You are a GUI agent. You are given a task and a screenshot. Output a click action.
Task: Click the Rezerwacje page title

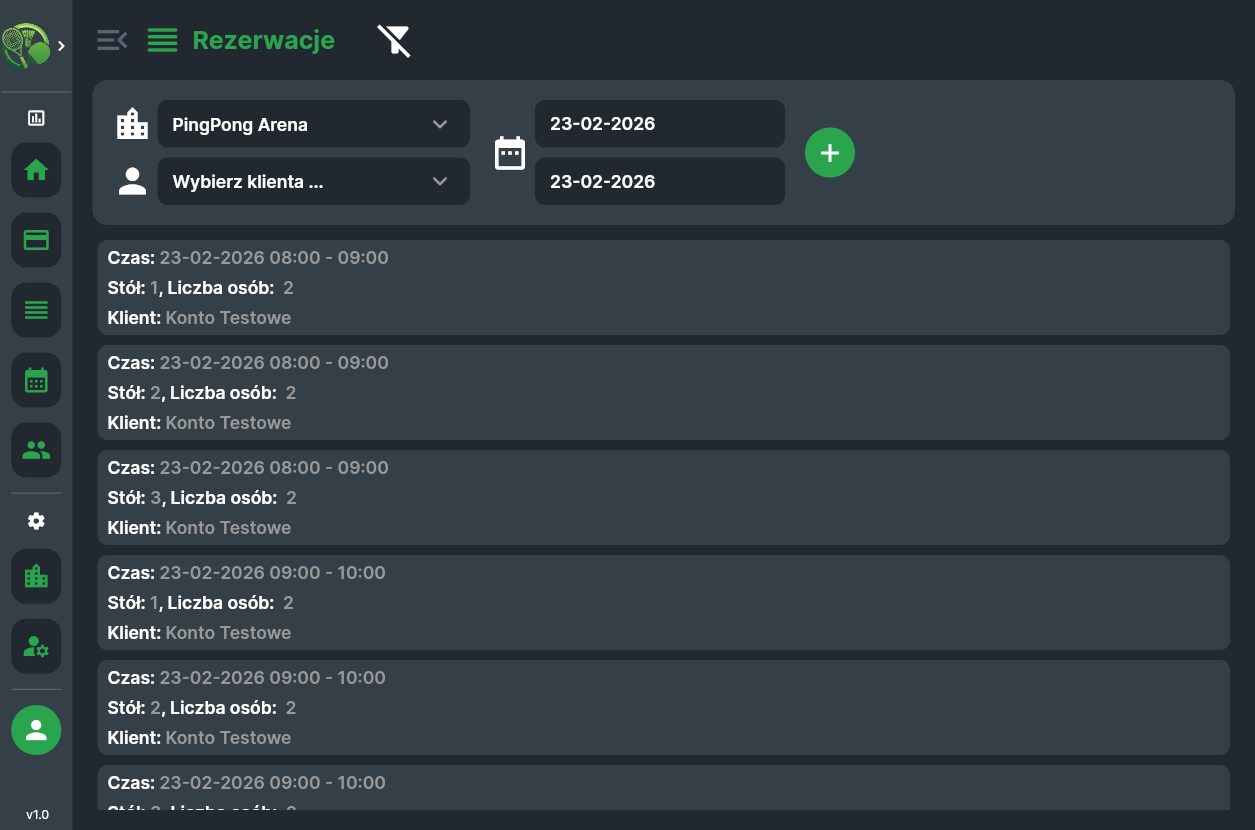tap(263, 40)
